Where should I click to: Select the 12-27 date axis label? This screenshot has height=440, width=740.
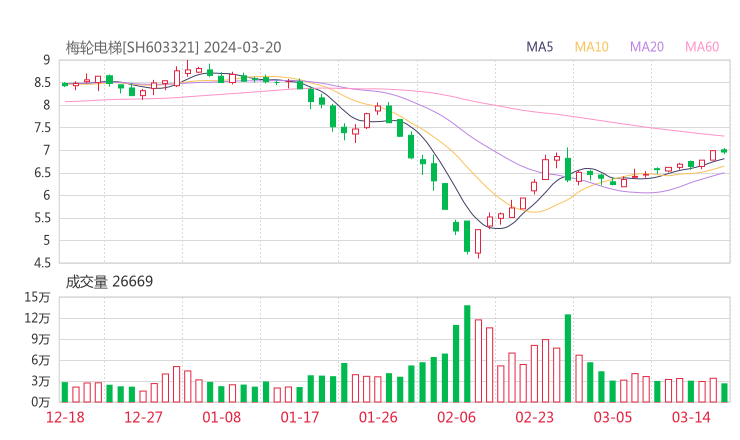pyautogui.click(x=144, y=417)
